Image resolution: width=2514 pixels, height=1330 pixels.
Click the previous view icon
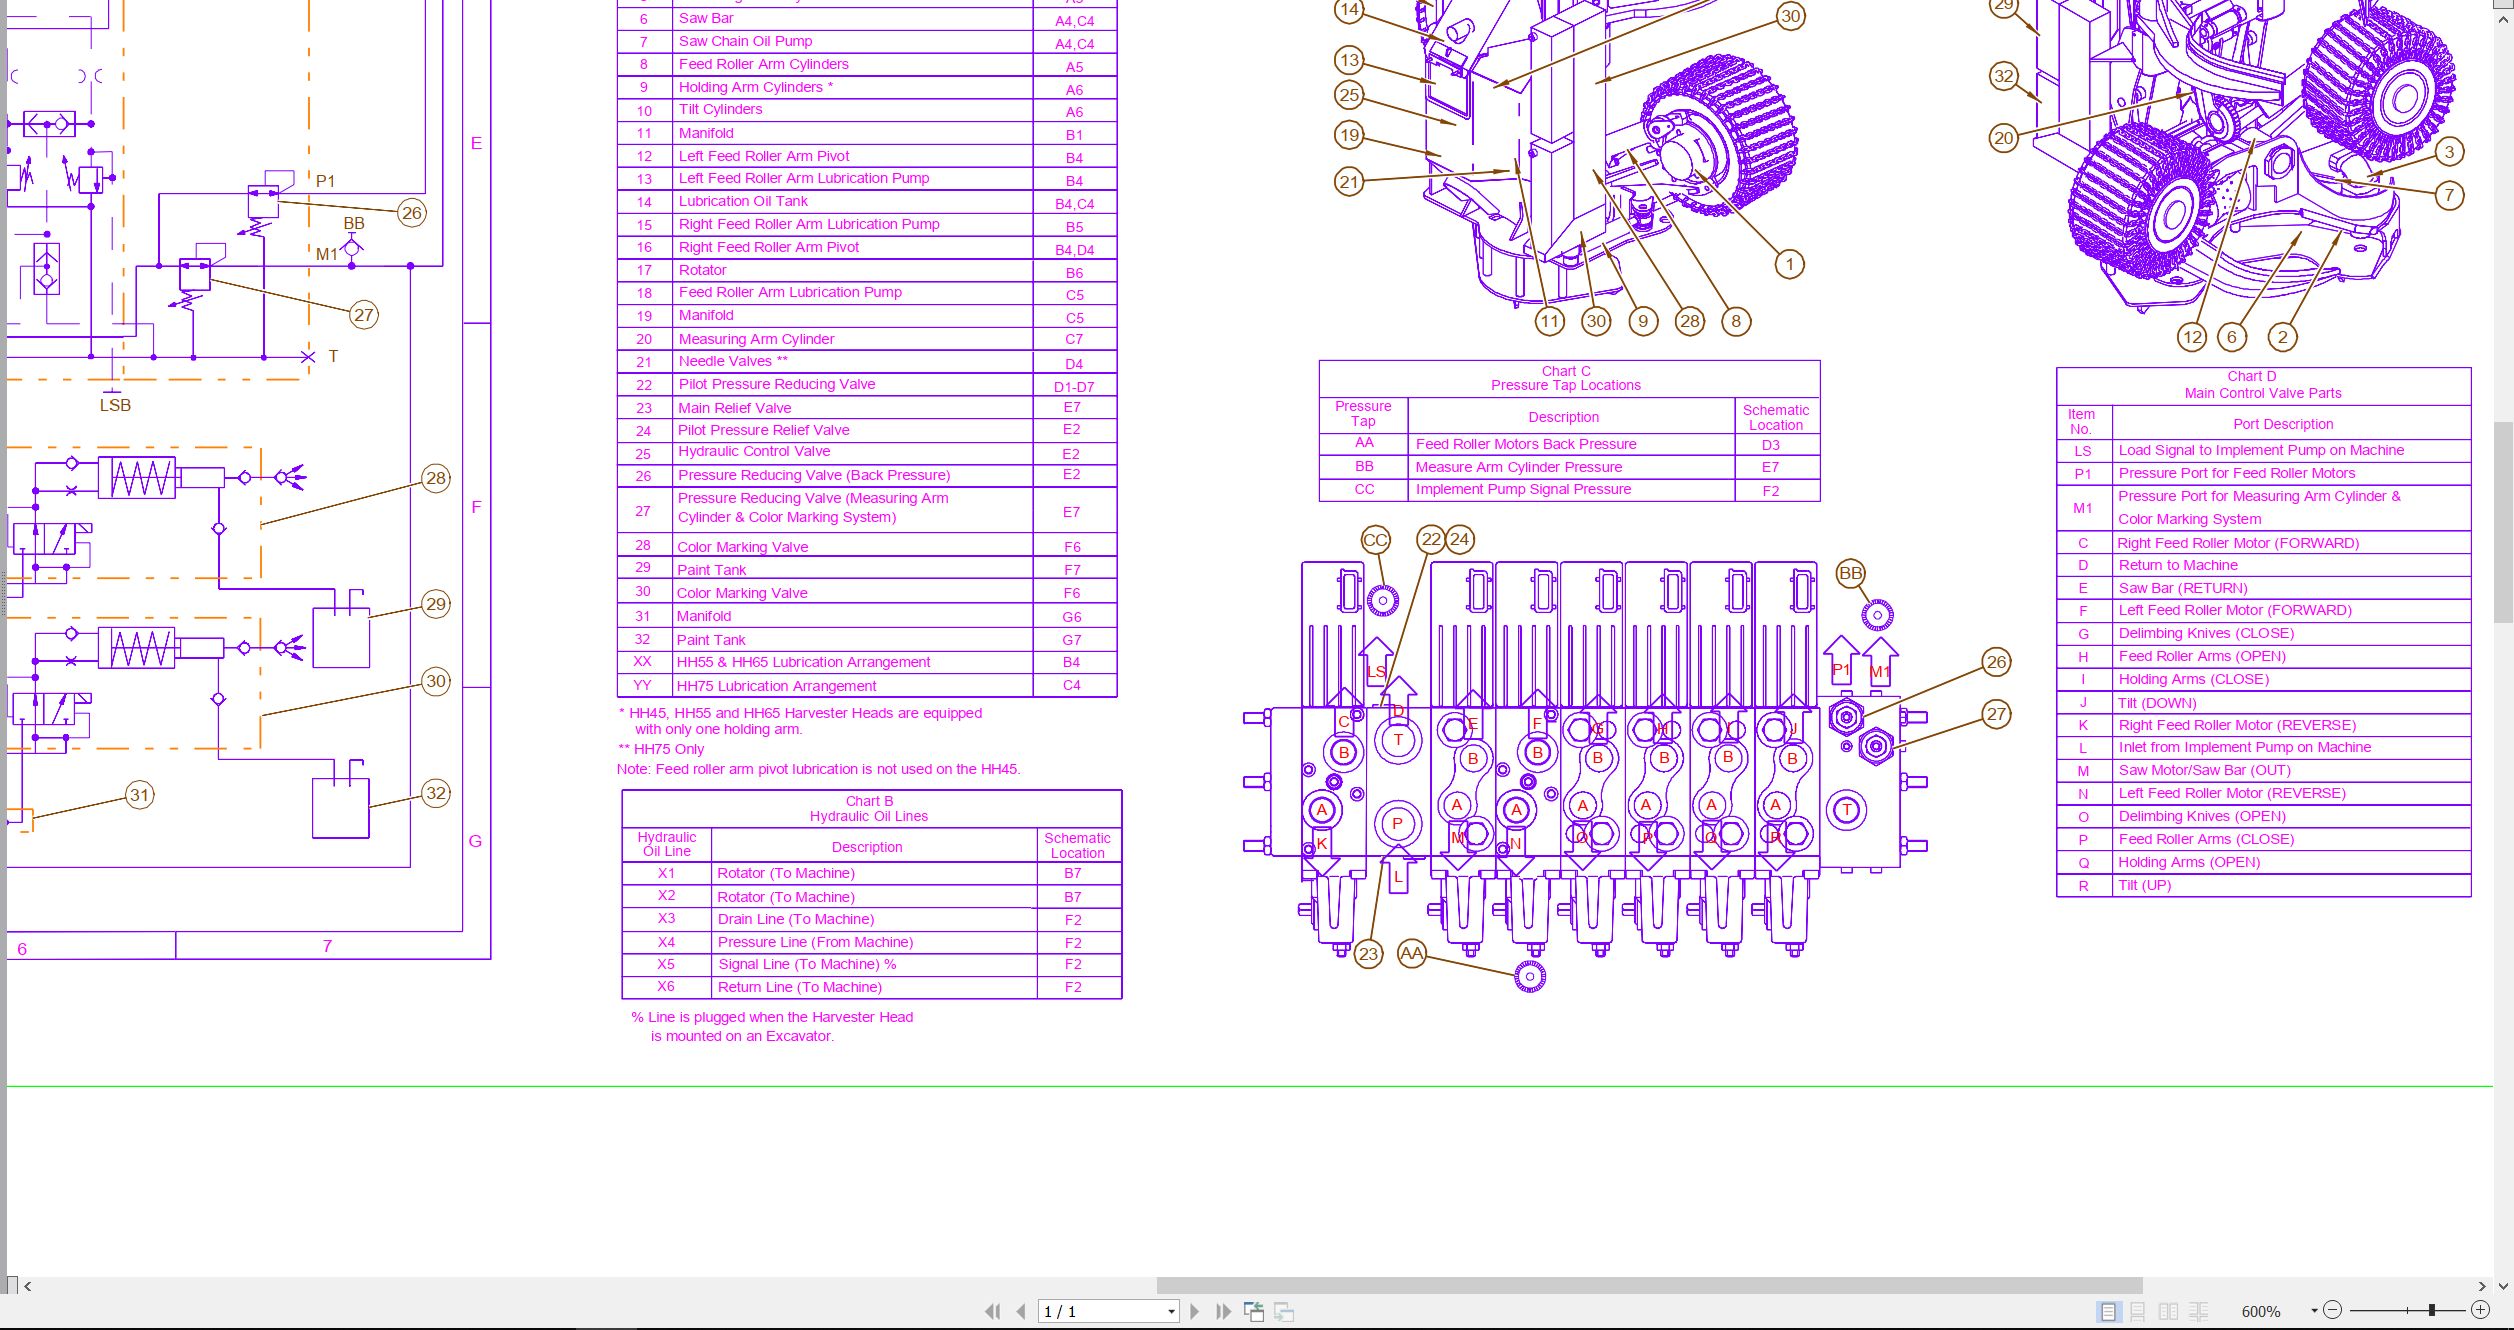(x=1254, y=1311)
